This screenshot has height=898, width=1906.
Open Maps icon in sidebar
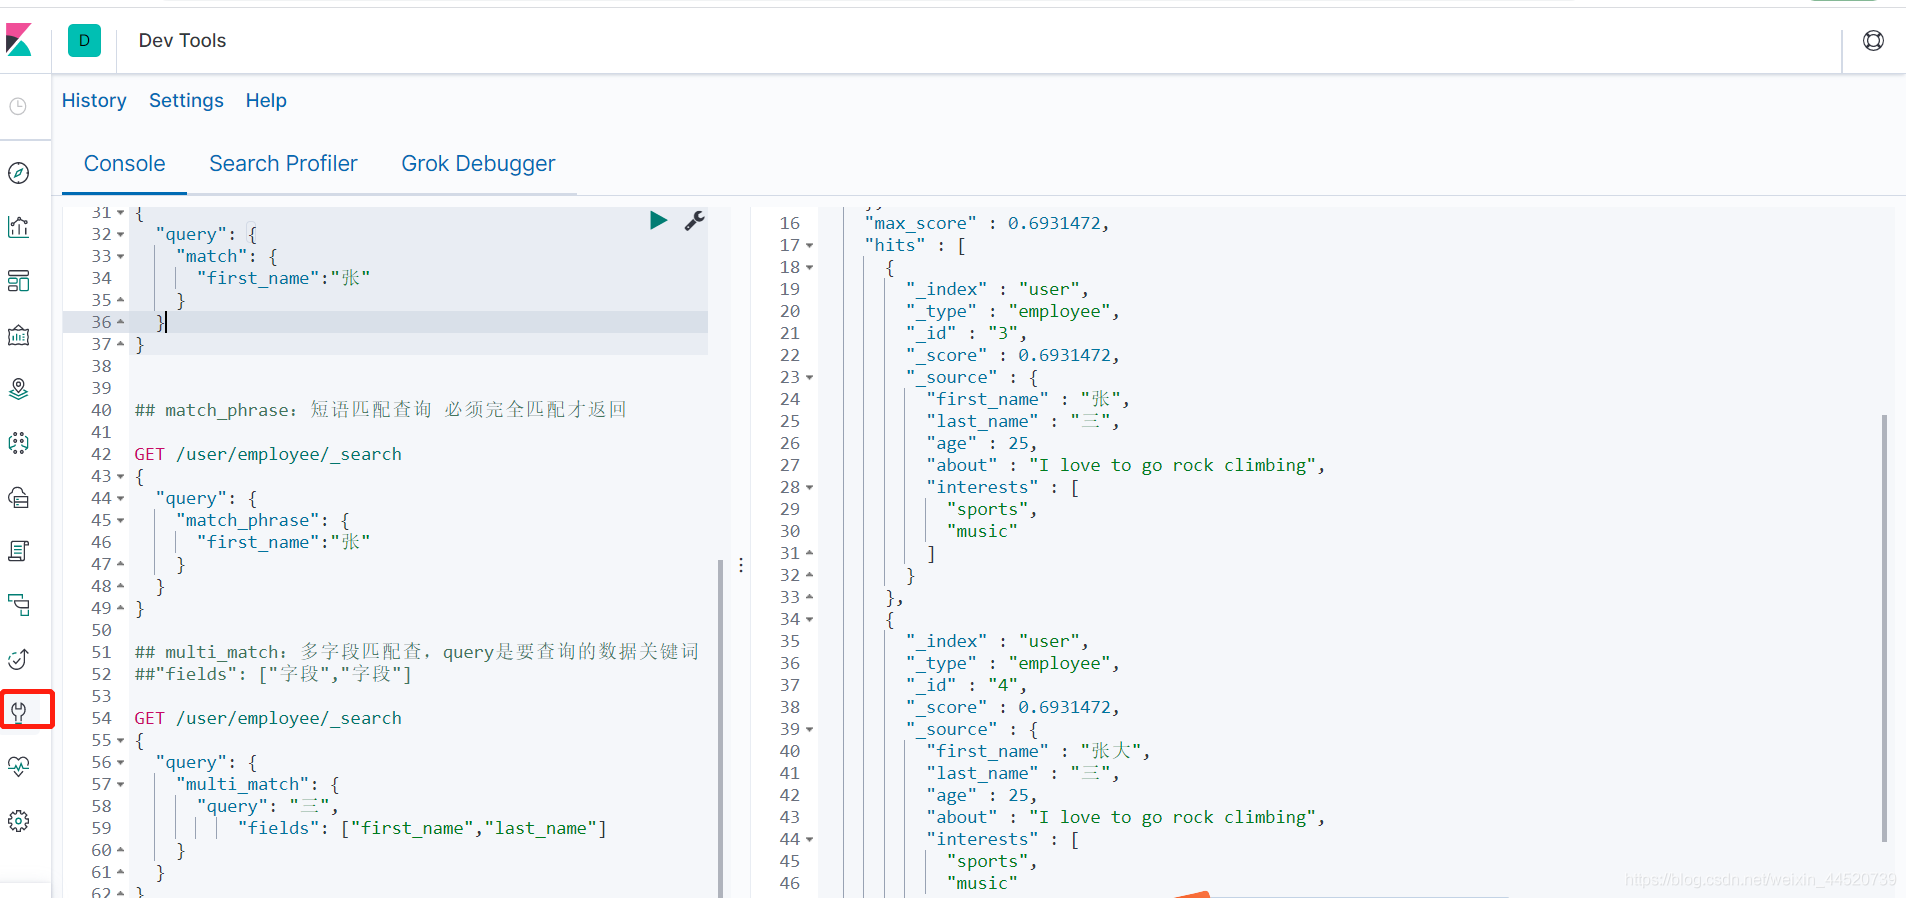pyautogui.click(x=18, y=389)
